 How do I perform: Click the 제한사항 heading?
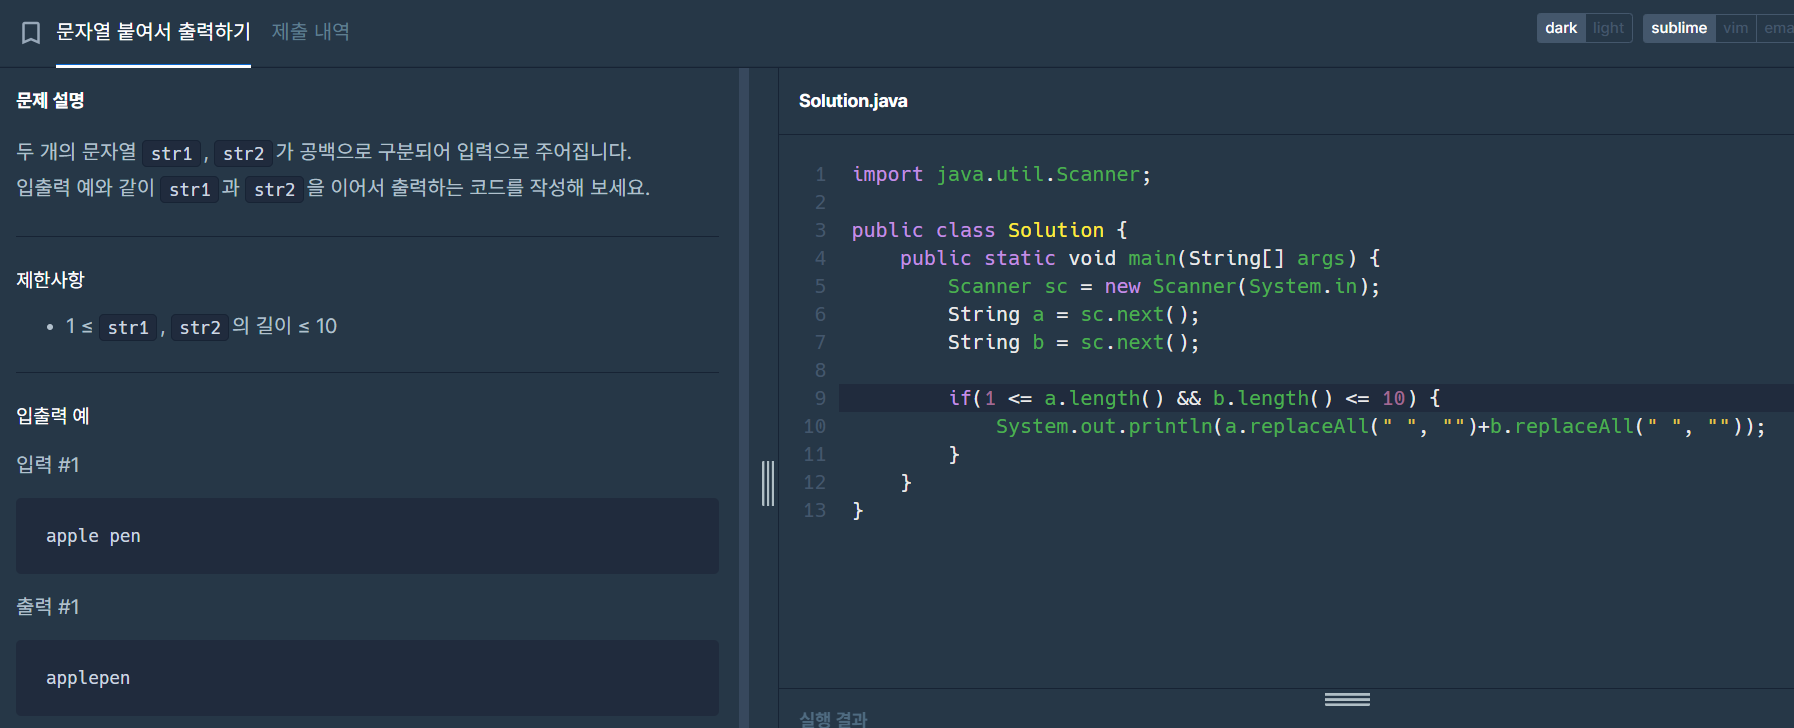click(x=50, y=280)
